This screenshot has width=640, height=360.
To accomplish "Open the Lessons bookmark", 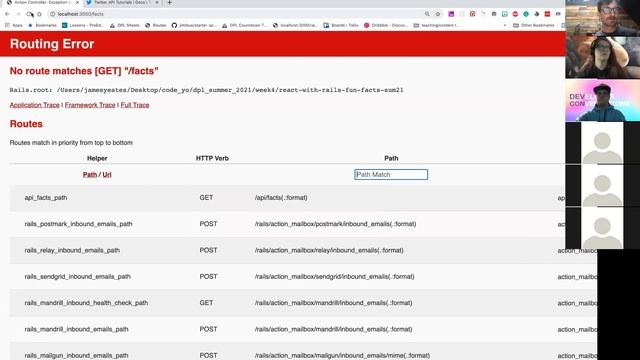I will click(x=83, y=25).
